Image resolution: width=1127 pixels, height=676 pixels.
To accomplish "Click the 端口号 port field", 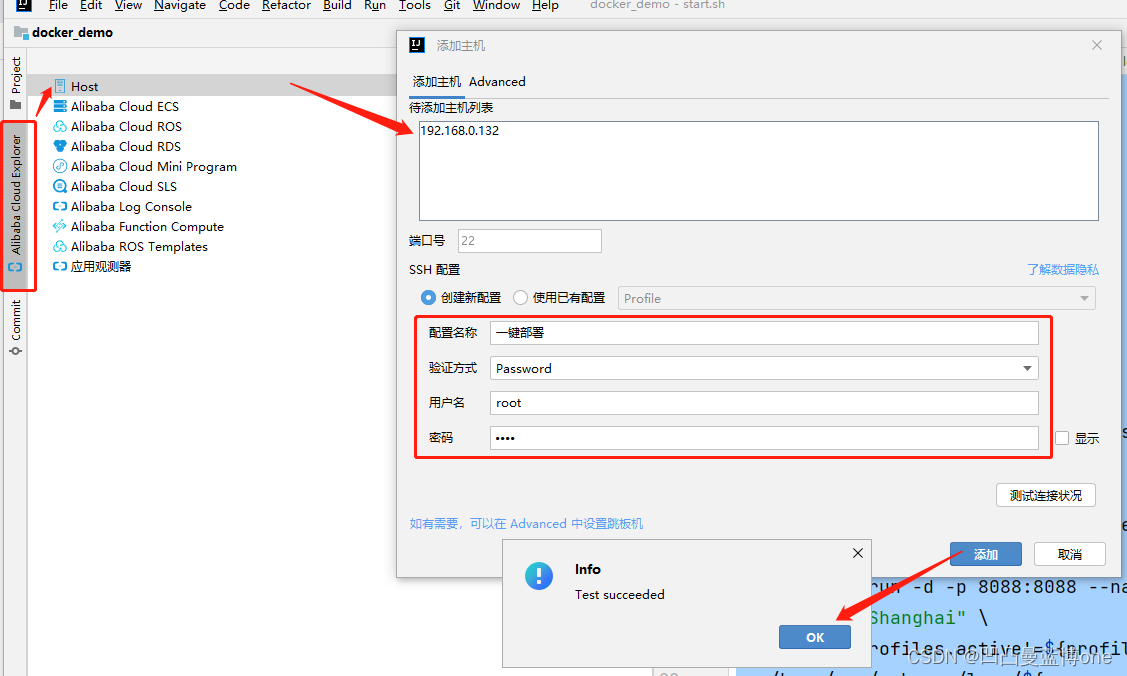I will (x=530, y=241).
